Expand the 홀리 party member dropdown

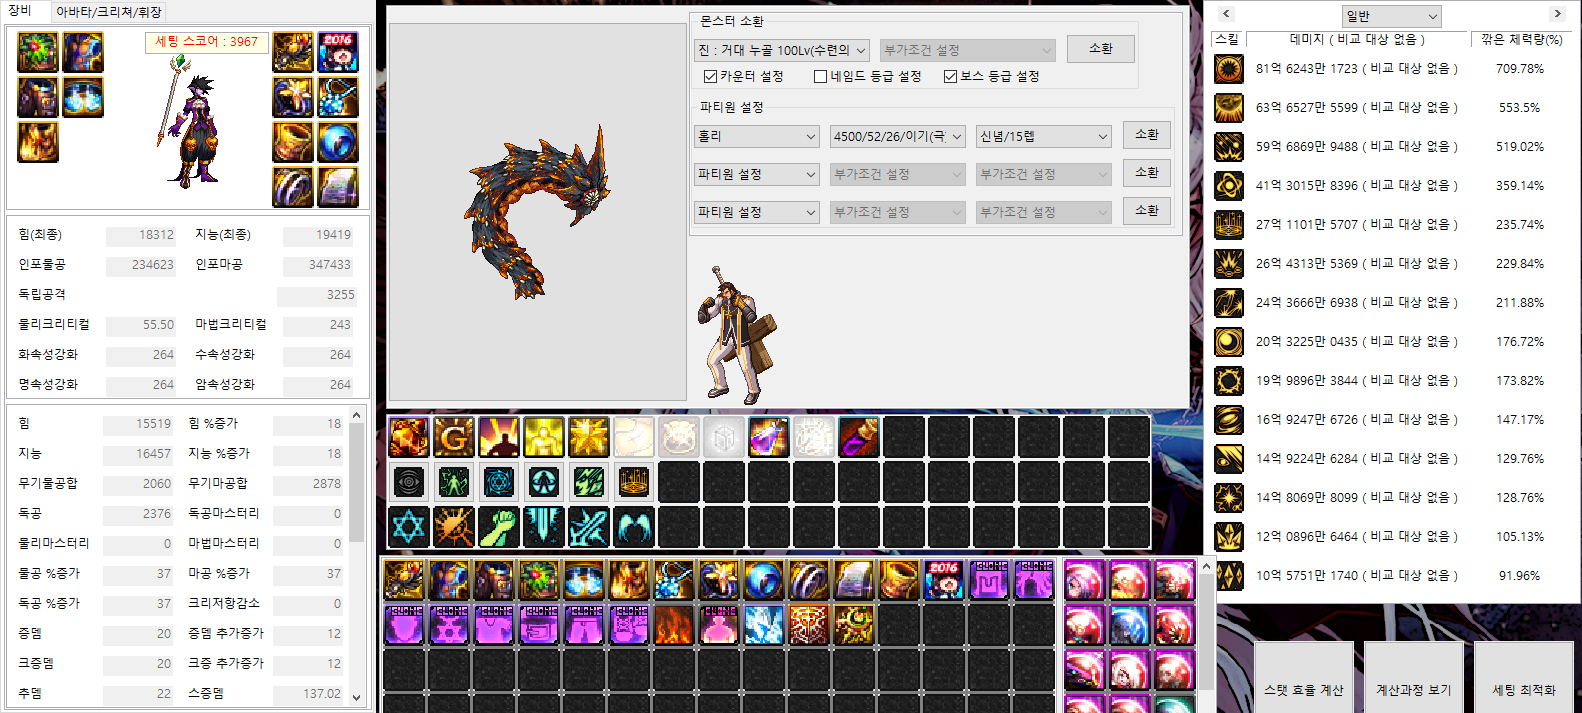[757, 136]
